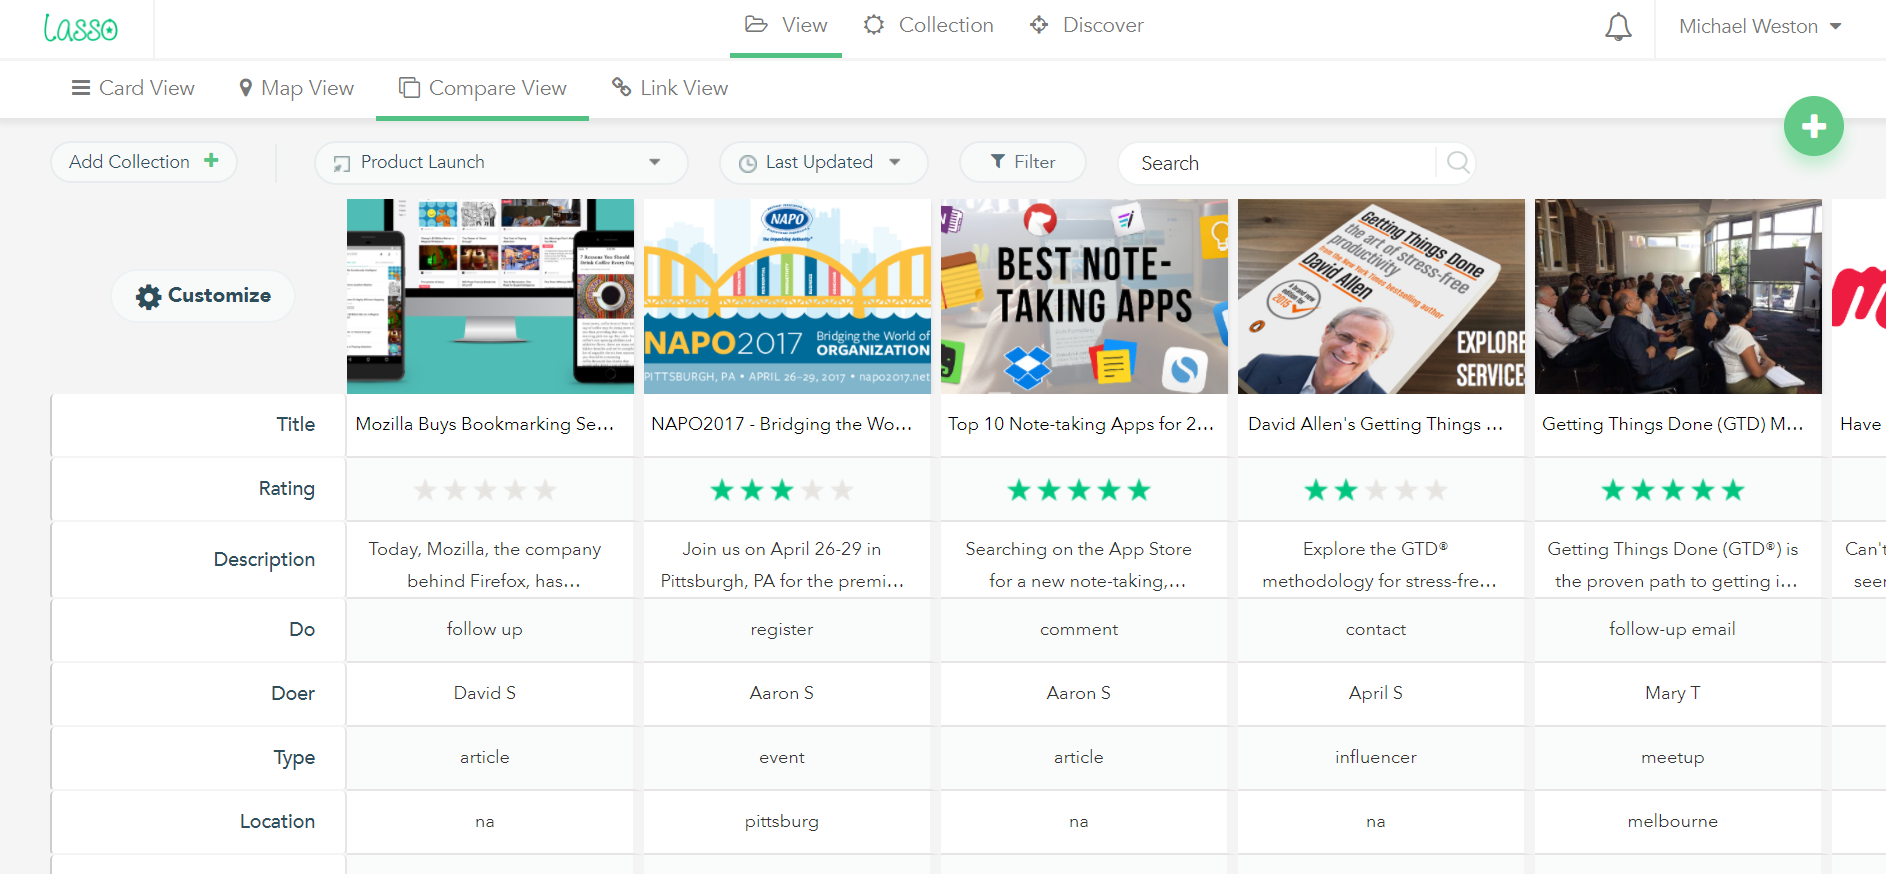Expand the Product Launch collection dropdown
The image size is (1886, 874).
point(654,162)
